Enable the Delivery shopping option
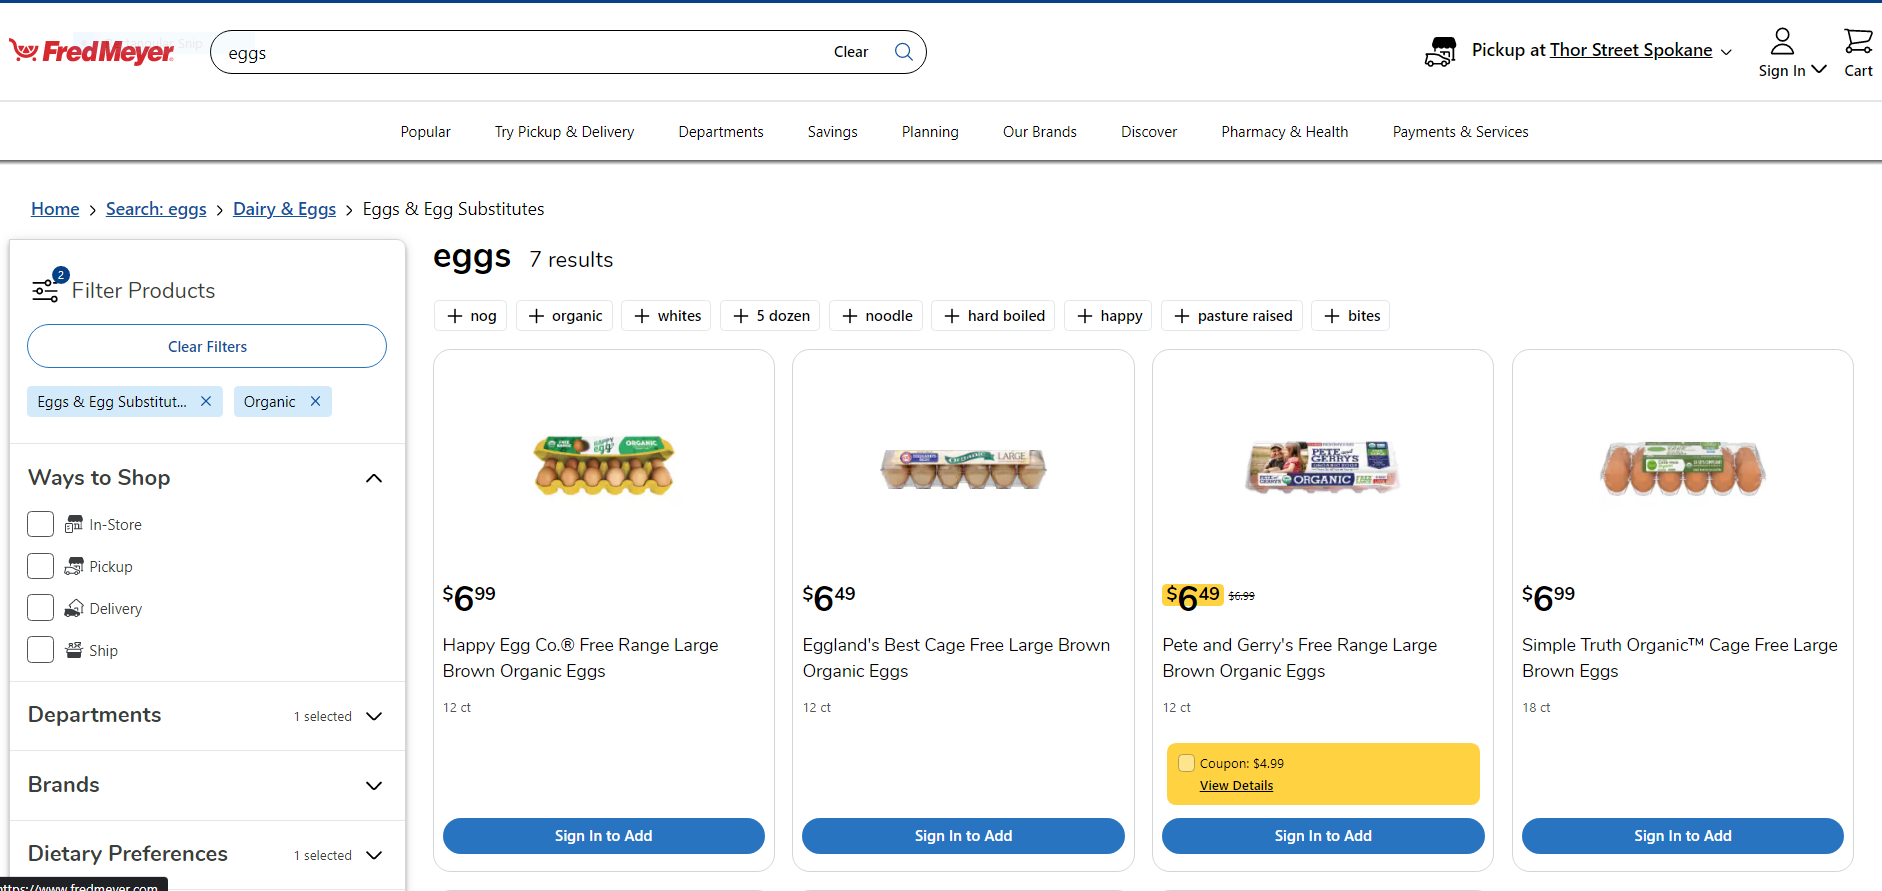The image size is (1882, 891). tap(41, 608)
